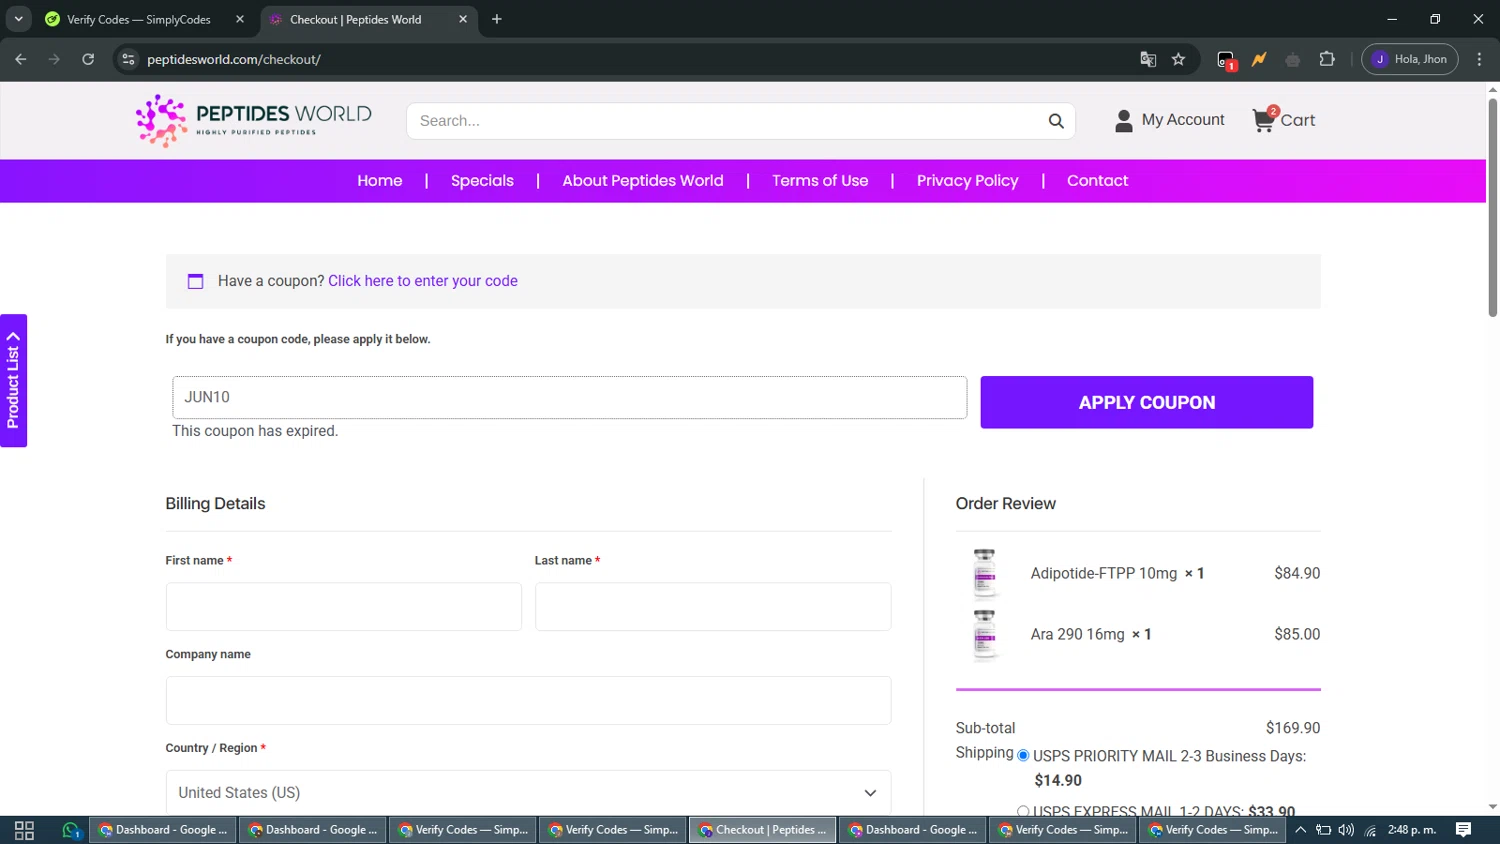Select USPS Express Mail radio button
The height and width of the screenshot is (844, 1500).
click(1023, 811)
